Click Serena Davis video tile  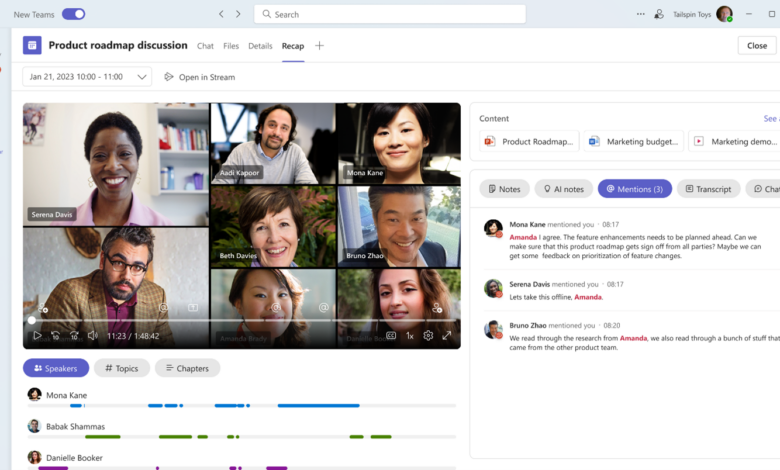click(x=116, y=165)
